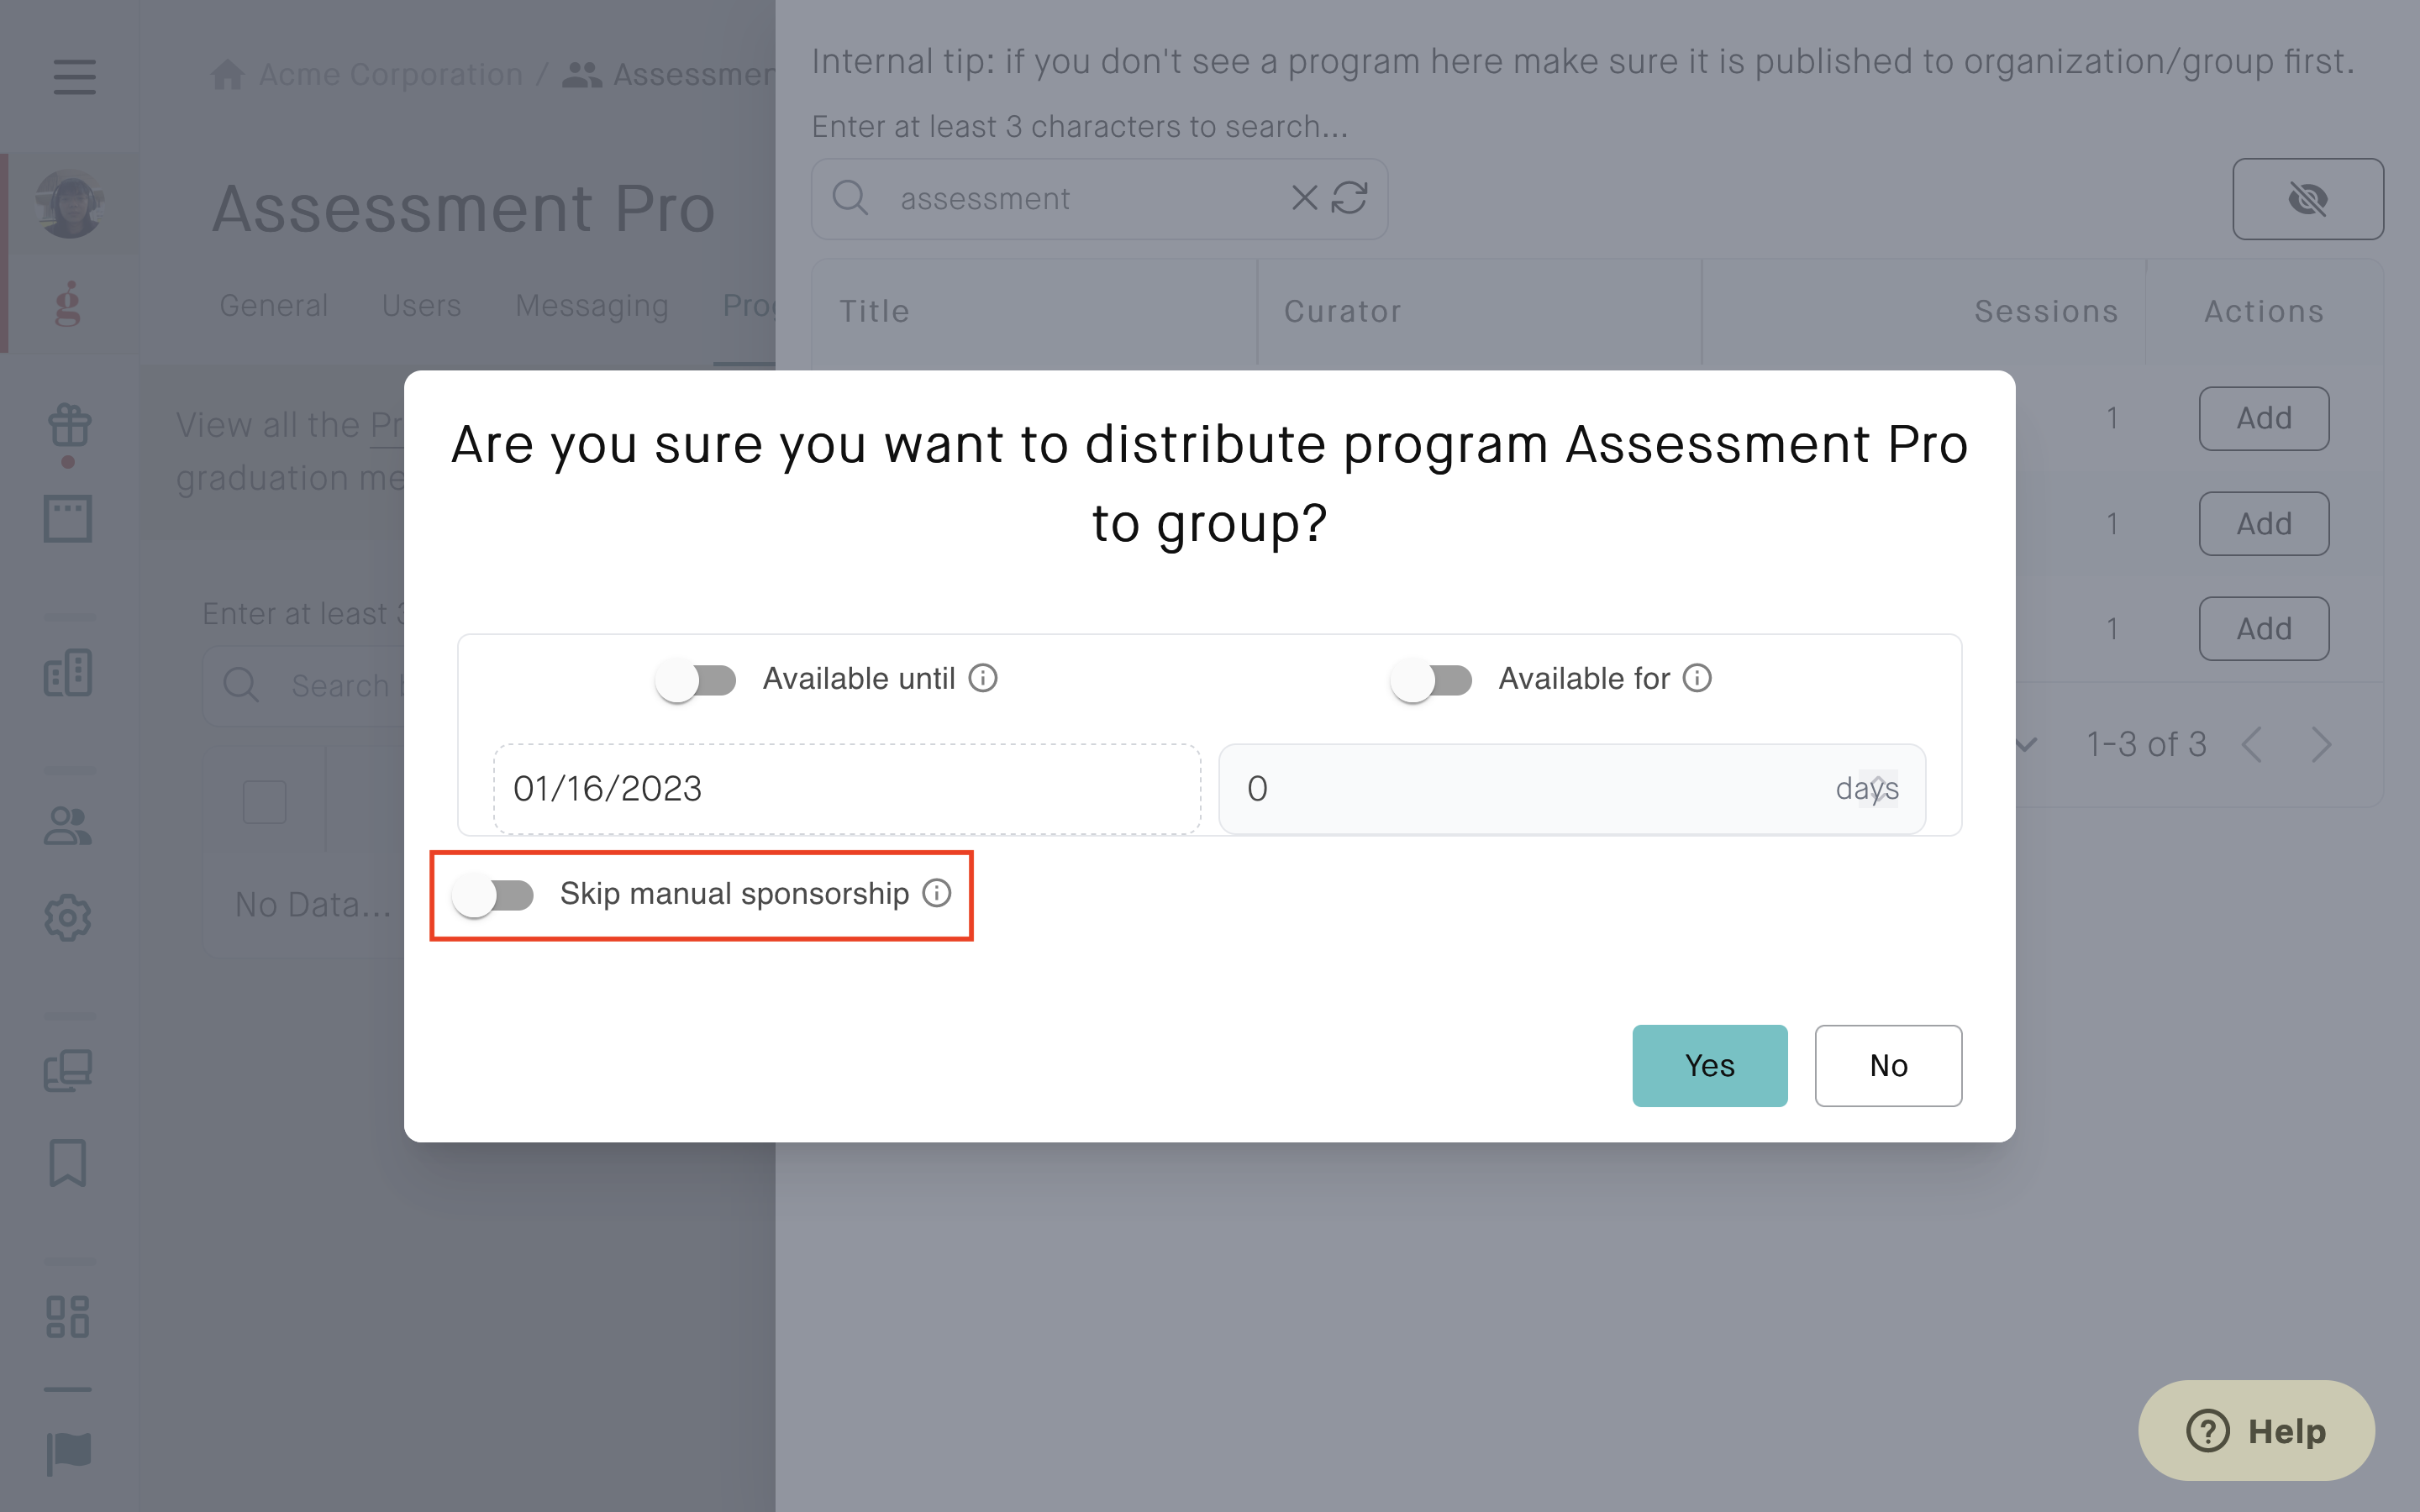Open Help from the bottom-right button
The image size is (2420, 1512).
coord(2256,1430)
